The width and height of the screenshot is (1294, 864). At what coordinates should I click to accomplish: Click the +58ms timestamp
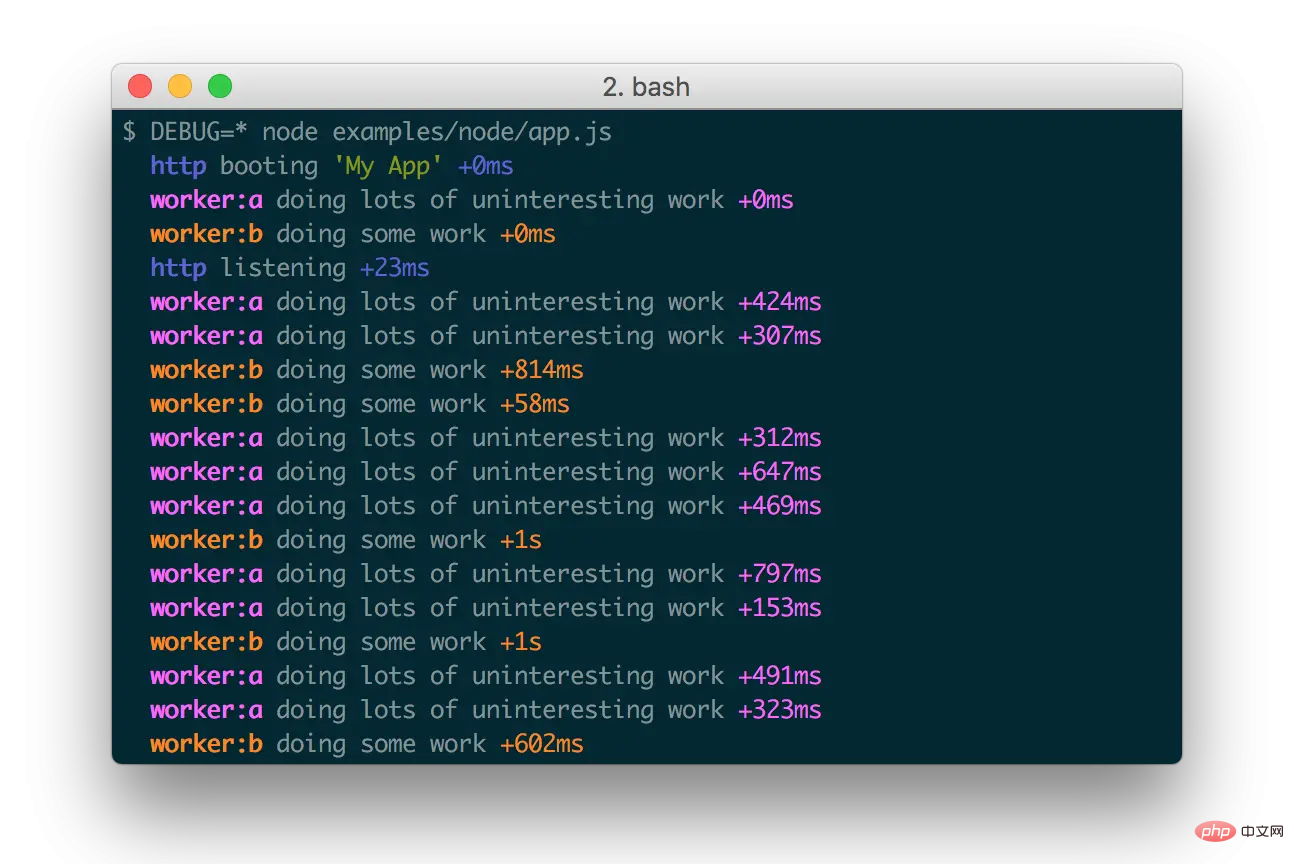coord(535,404)
